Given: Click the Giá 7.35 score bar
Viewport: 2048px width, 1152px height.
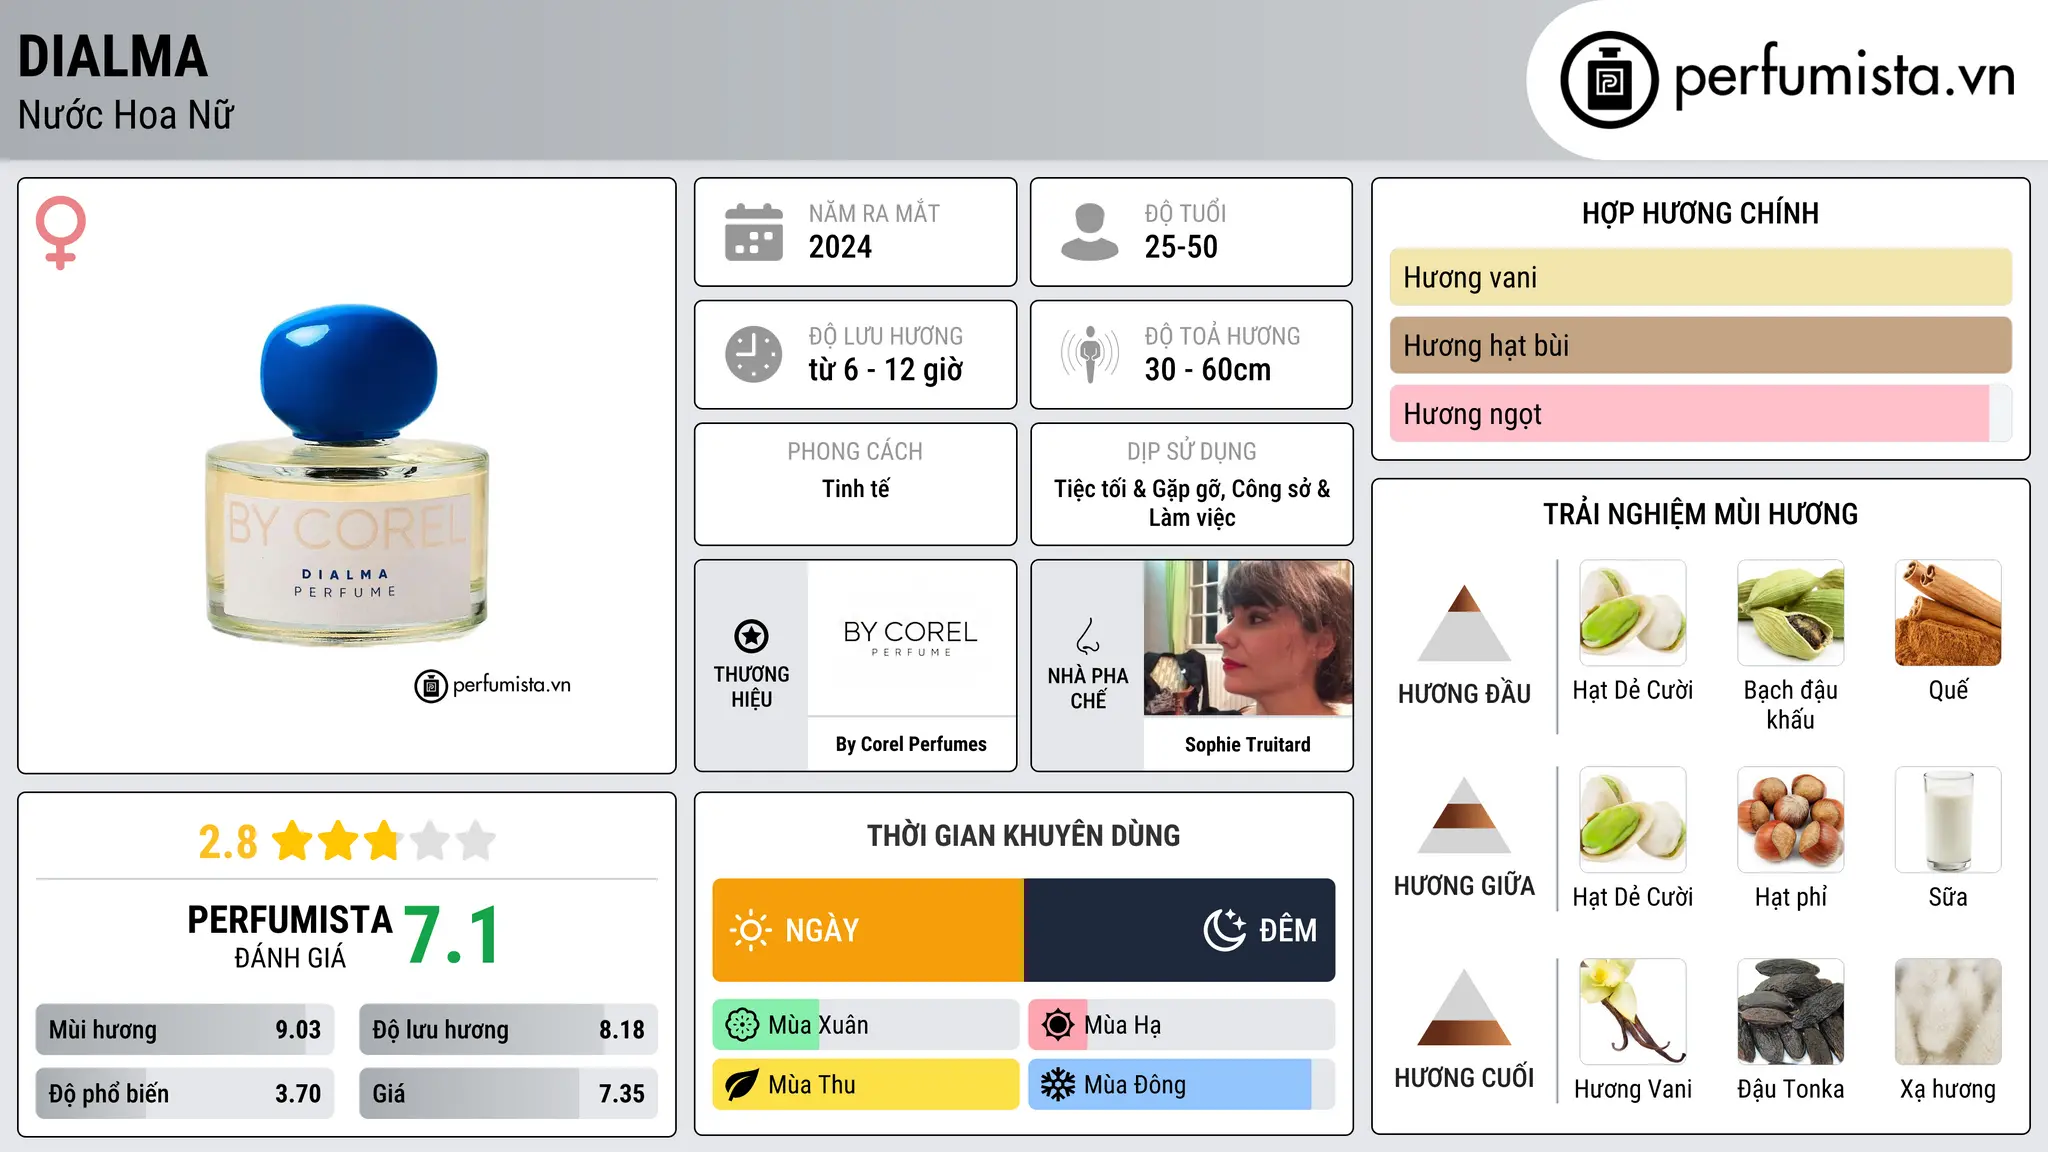Looking at the screenshot, I should [509, 1093].
